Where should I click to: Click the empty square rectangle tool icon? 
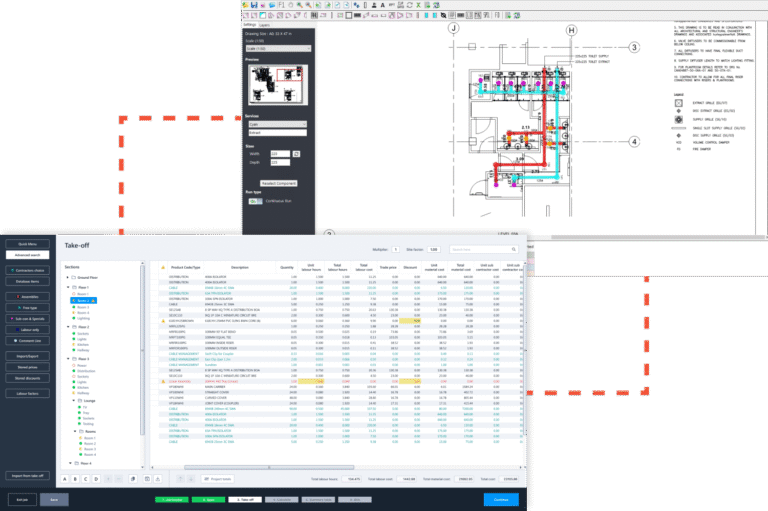(x=348, y=15)
